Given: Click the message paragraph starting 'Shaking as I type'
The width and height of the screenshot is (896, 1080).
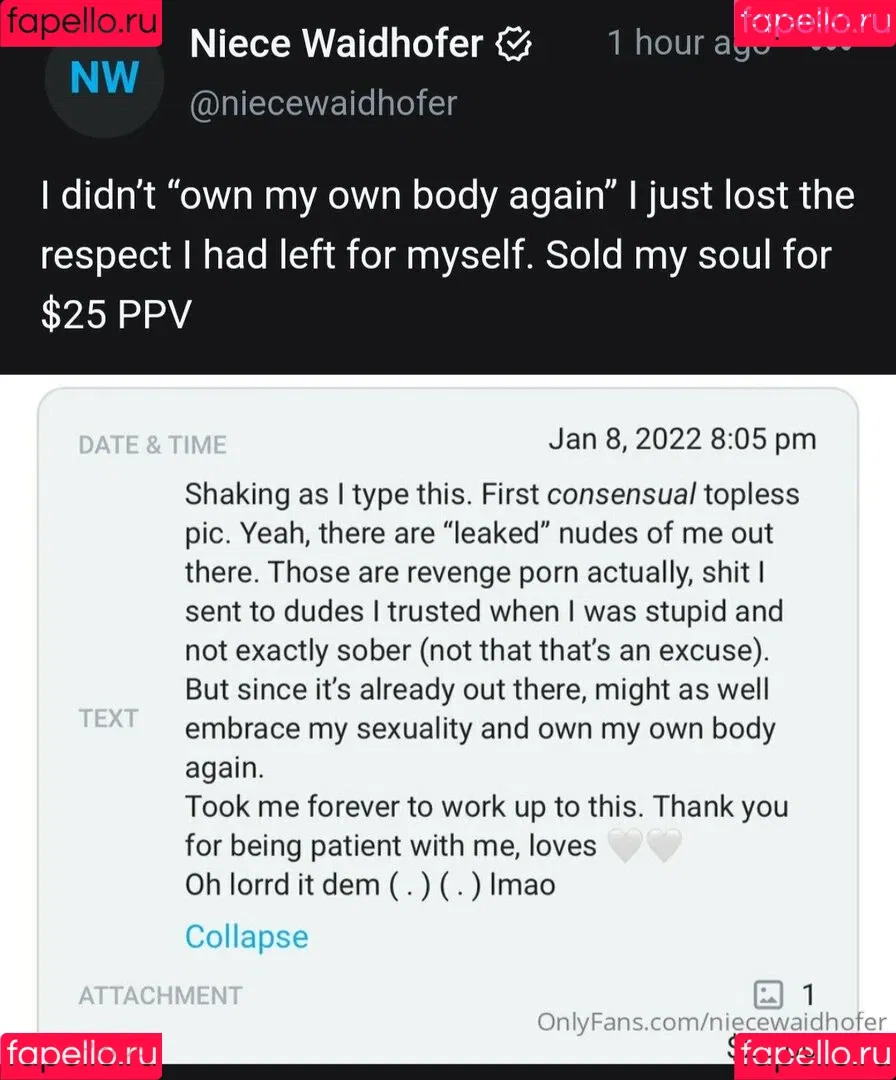Looking at the screenshot, I should tap(492, 631).
